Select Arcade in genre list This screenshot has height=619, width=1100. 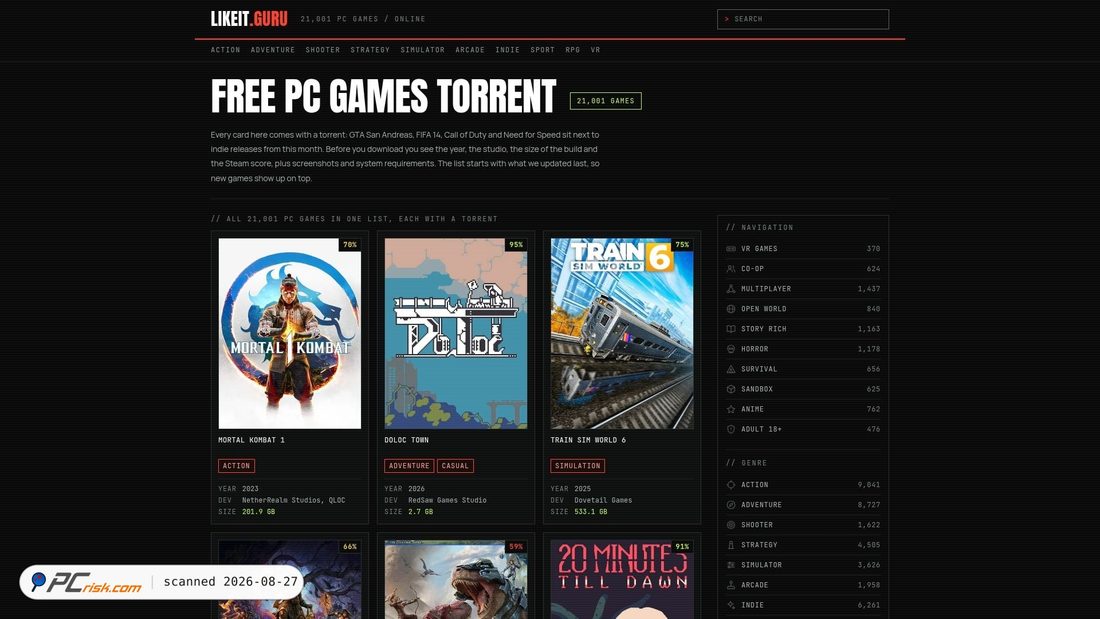point(803,585)
